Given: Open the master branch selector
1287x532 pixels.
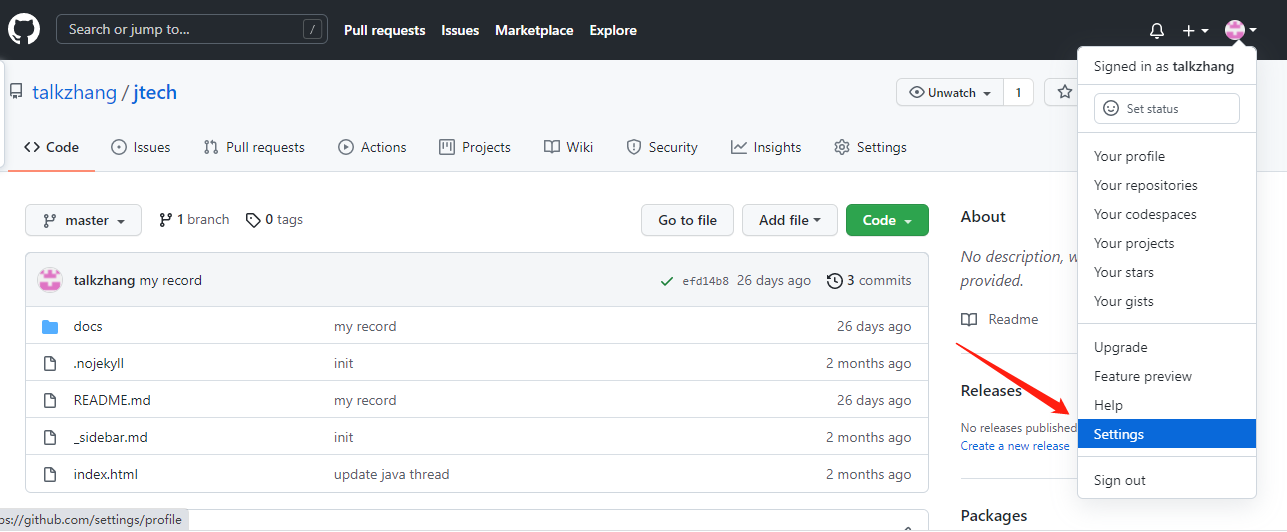Looking at the screenshot, I should (x=83, y=220).
